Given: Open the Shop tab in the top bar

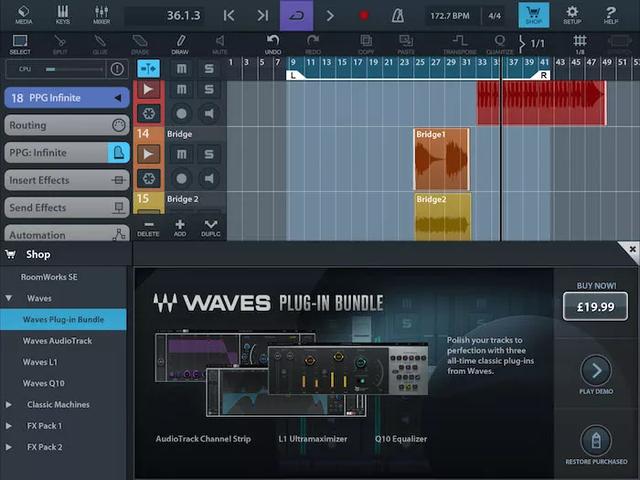Looking at the screenshot, I should coord(533,15).
